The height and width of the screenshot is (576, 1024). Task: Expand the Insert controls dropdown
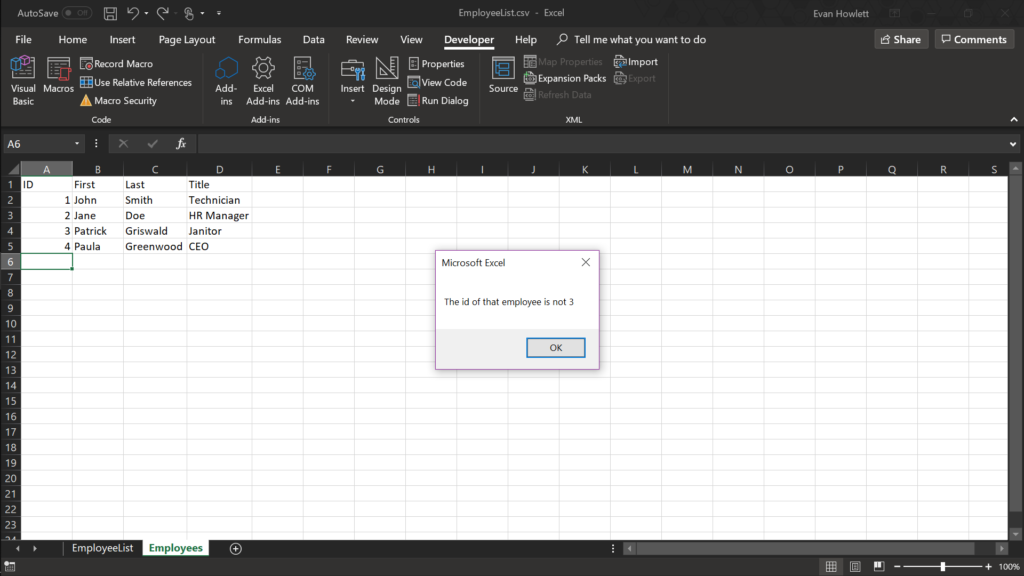(x=352, y=100)
